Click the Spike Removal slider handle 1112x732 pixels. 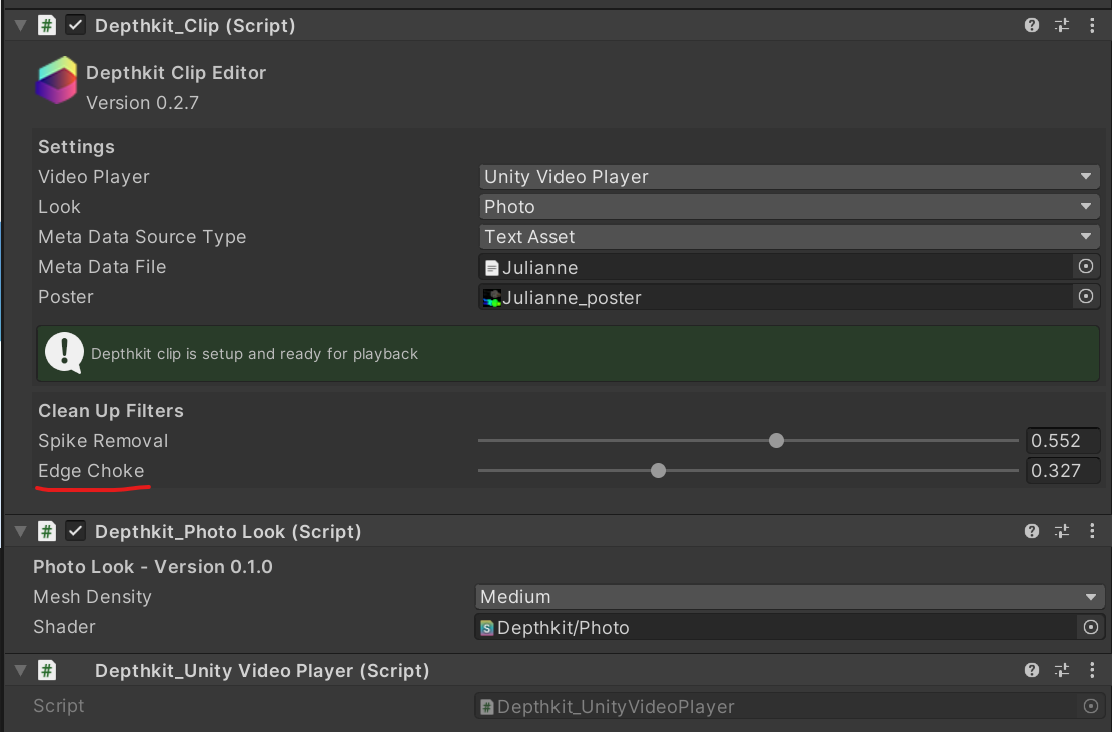click(776, 441)
